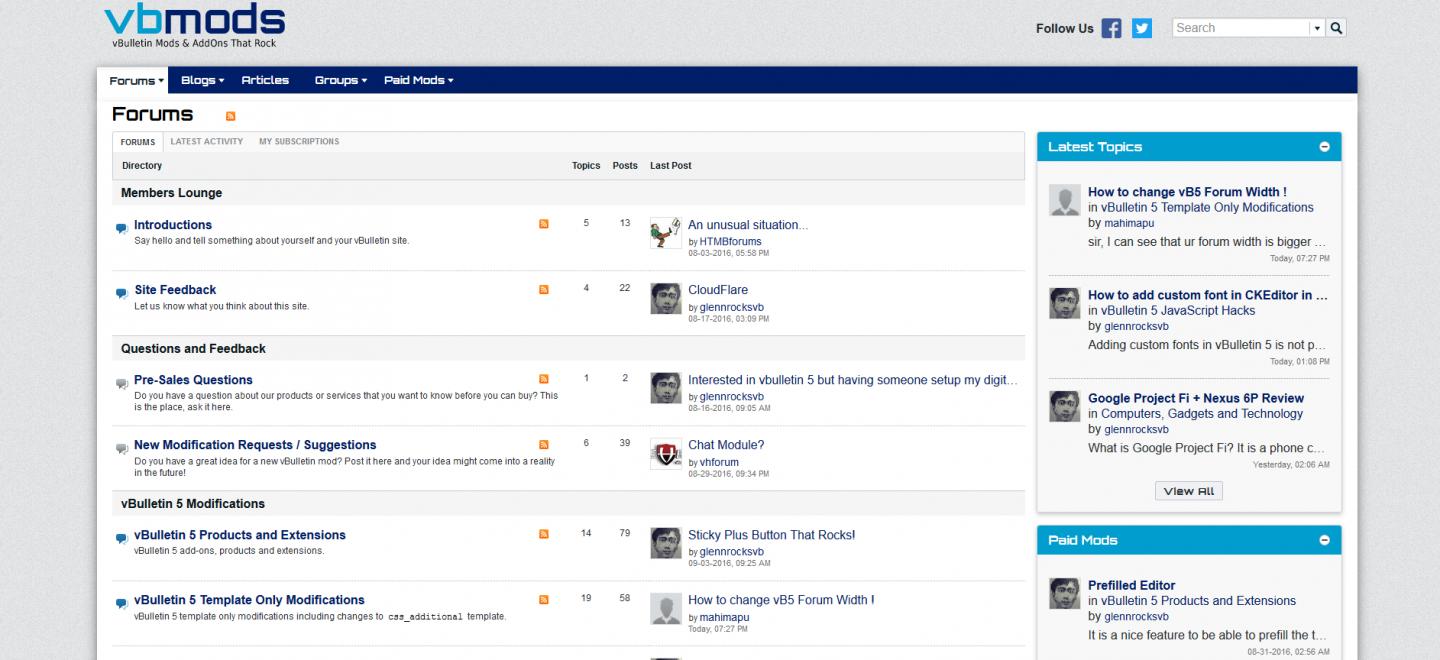
Task: Open New Modification Requests / Suggestions forum
Action: pyautogui.click(x=255, y=445)
